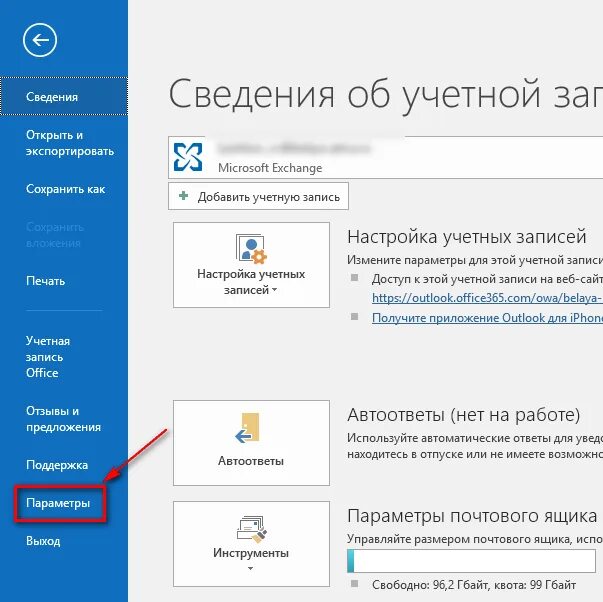The image size is (603, 602).
Task: Click the Сведения об учетной записи title
Action: point(386,94)
